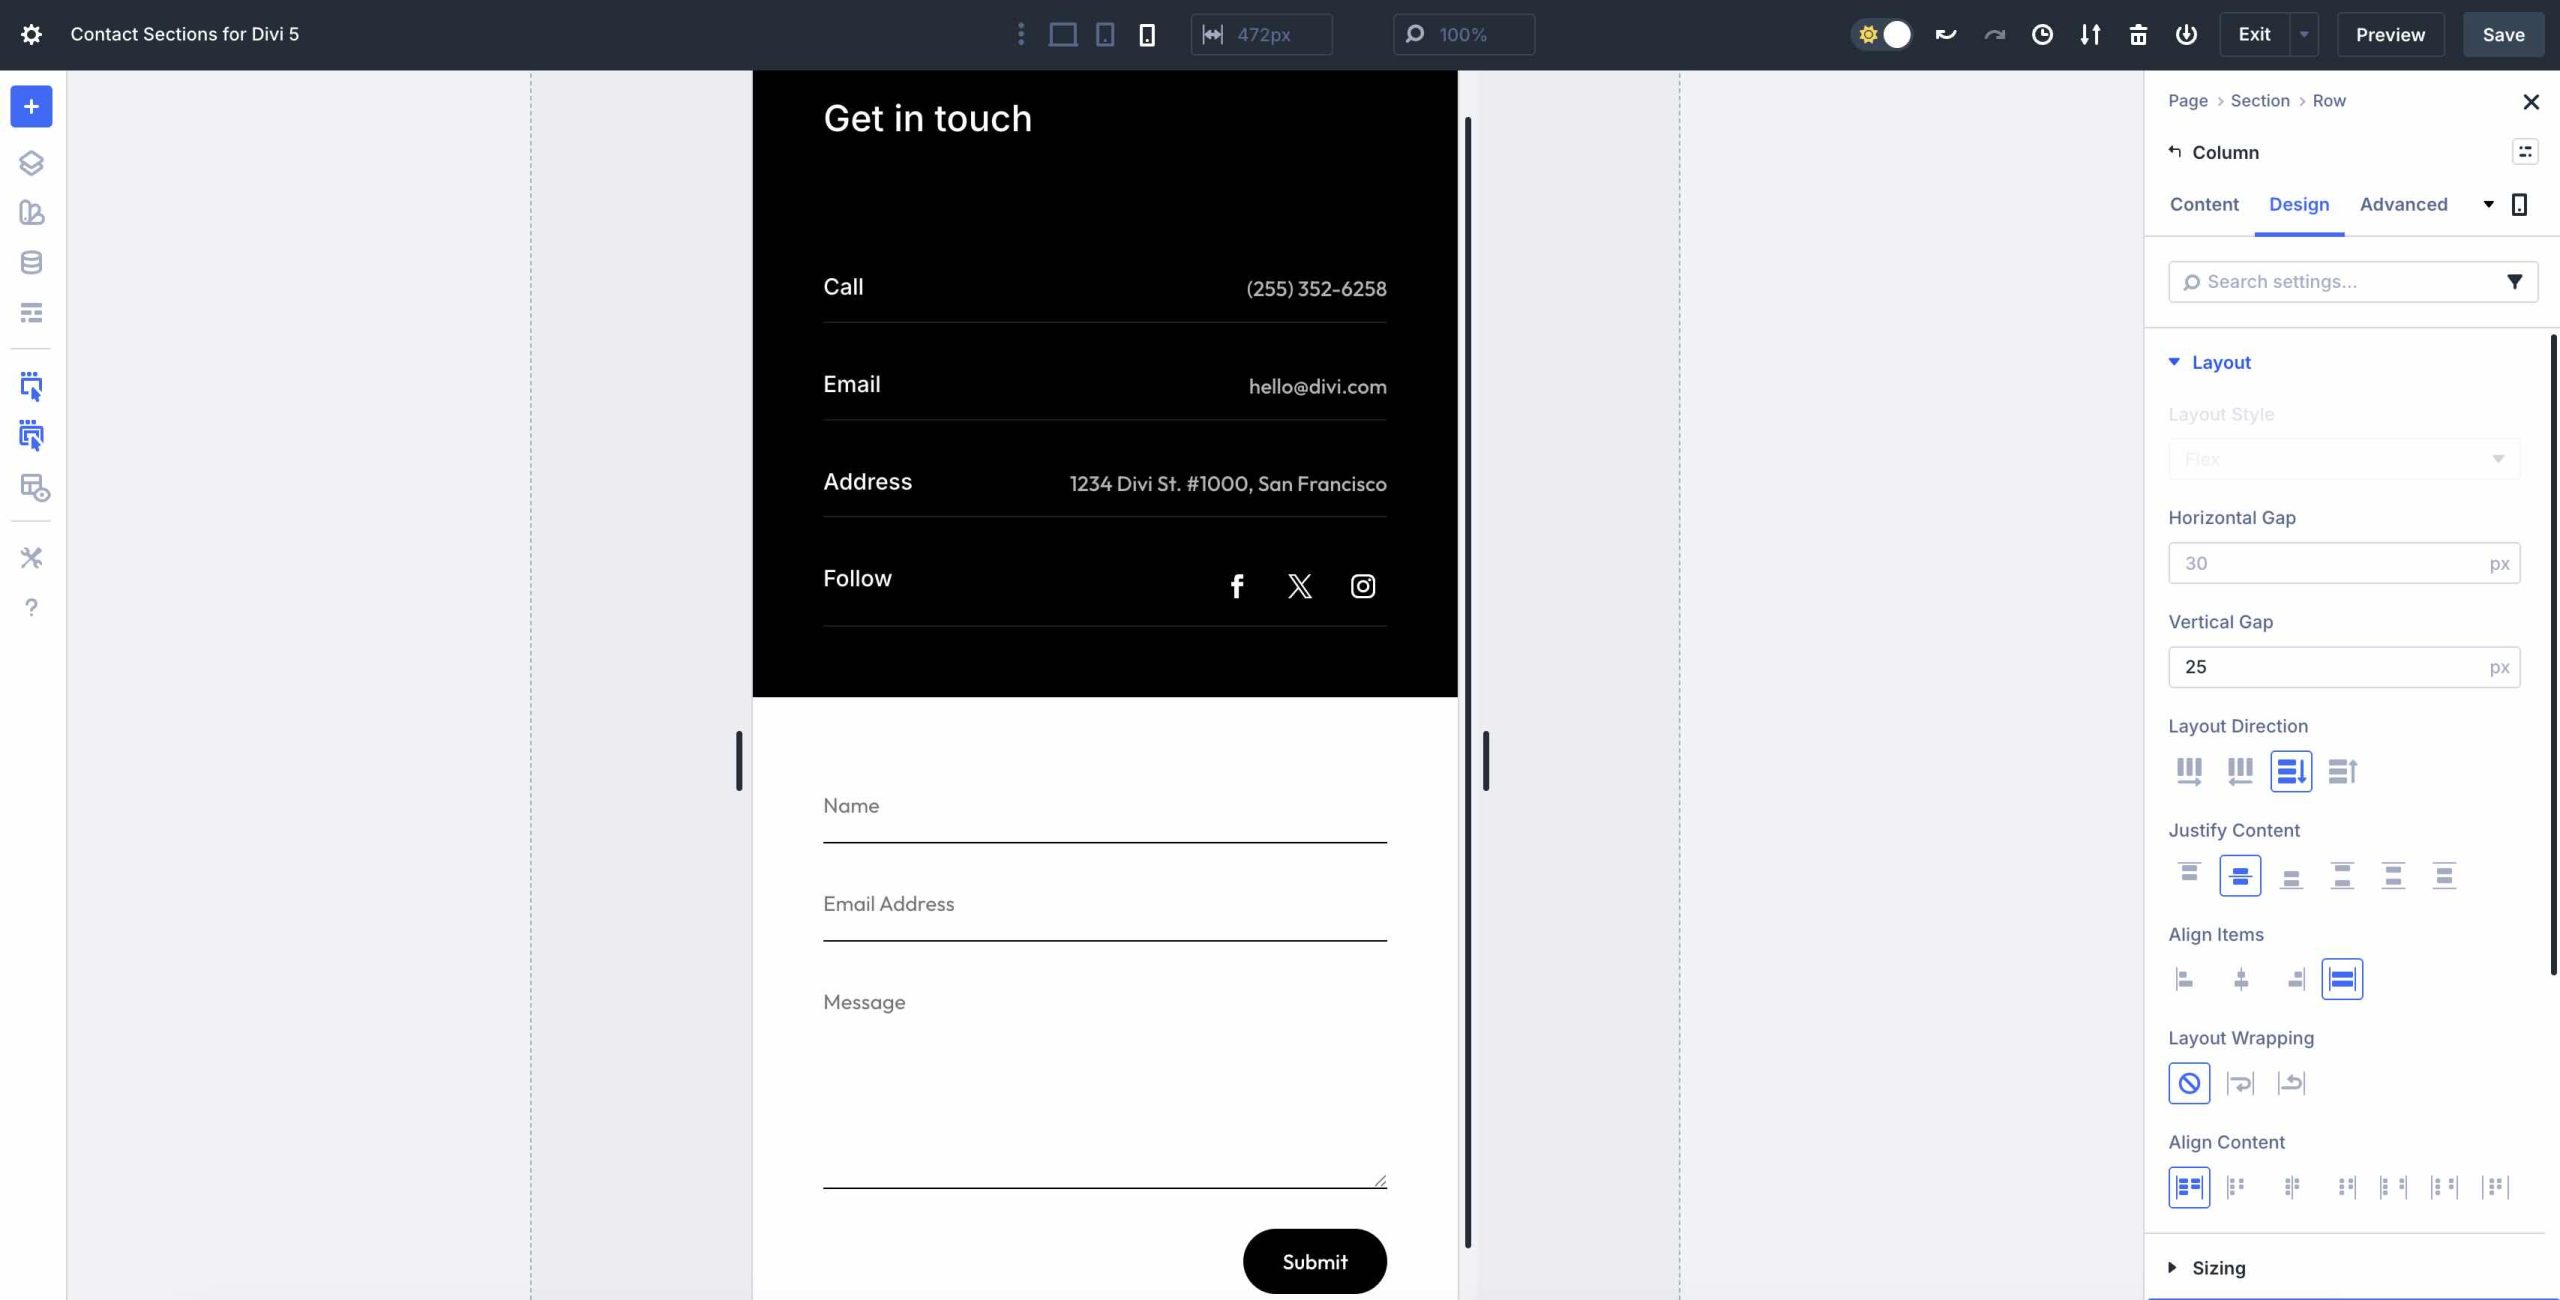
Task: Switch to the Content tab
Action: (2203, 204)
